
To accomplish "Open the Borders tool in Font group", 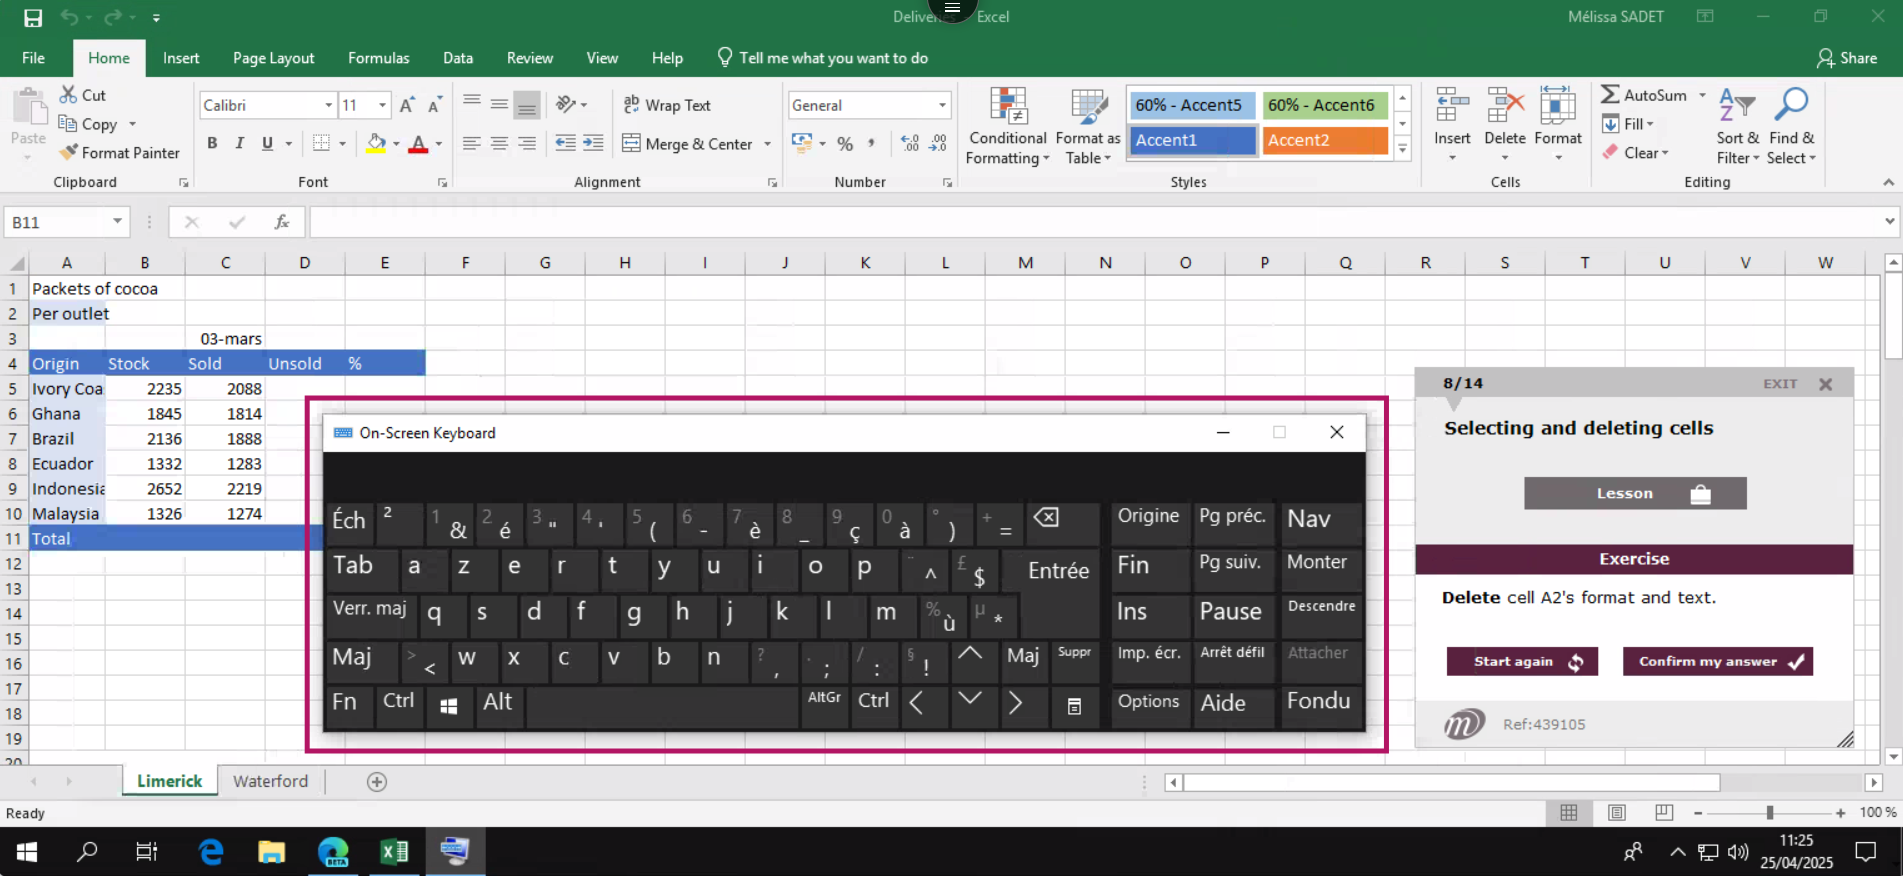I will pyautogui.click(x=321, y=143).
